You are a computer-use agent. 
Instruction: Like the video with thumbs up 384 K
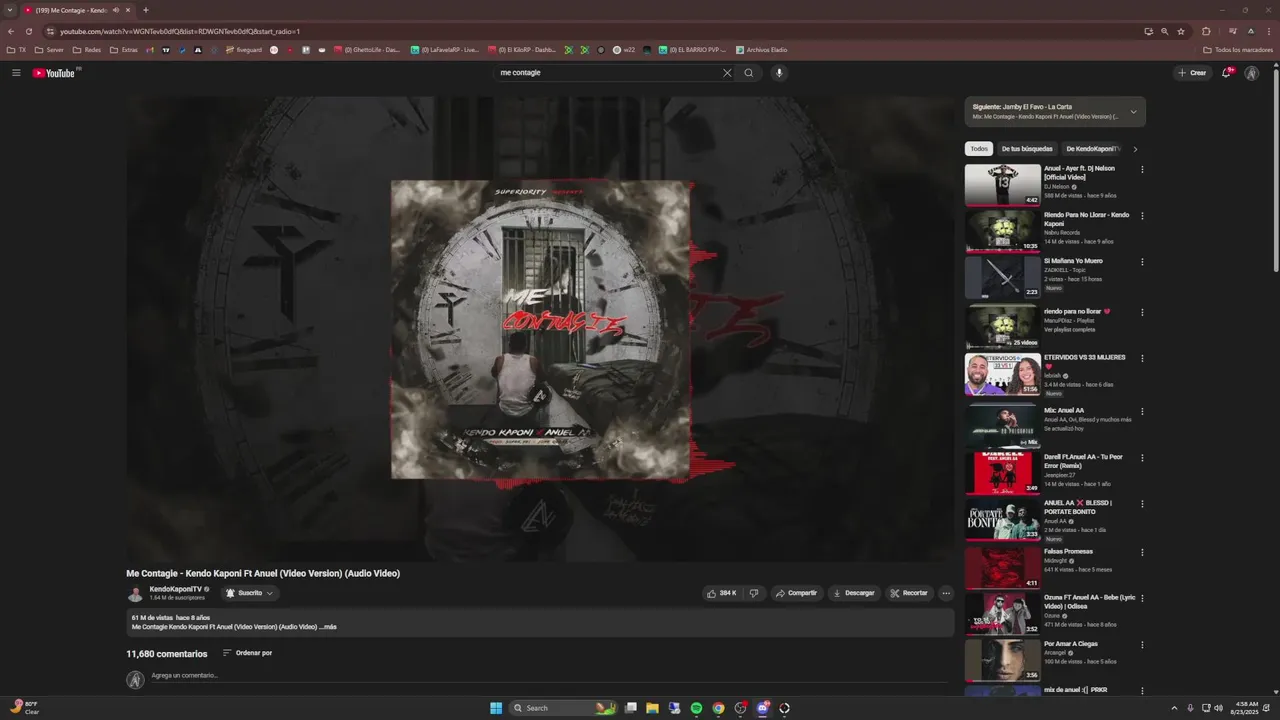click(722, 593)
